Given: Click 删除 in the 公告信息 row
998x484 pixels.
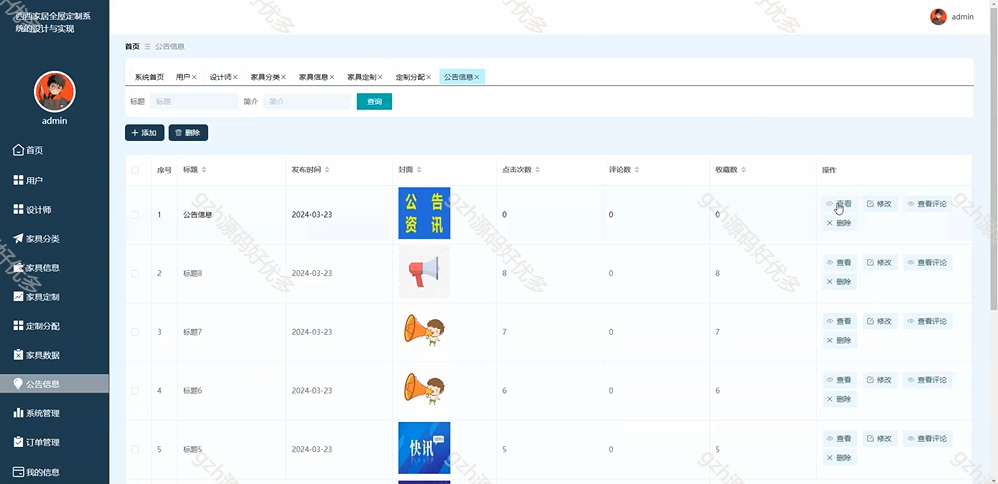Looking at the screenshot, I should tap(840, 223).
